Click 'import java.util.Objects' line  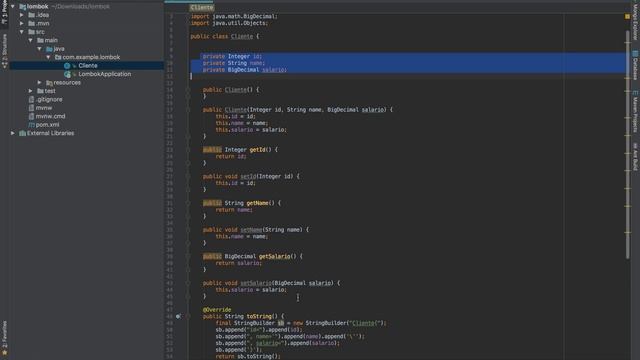click(x=229, y=23)
